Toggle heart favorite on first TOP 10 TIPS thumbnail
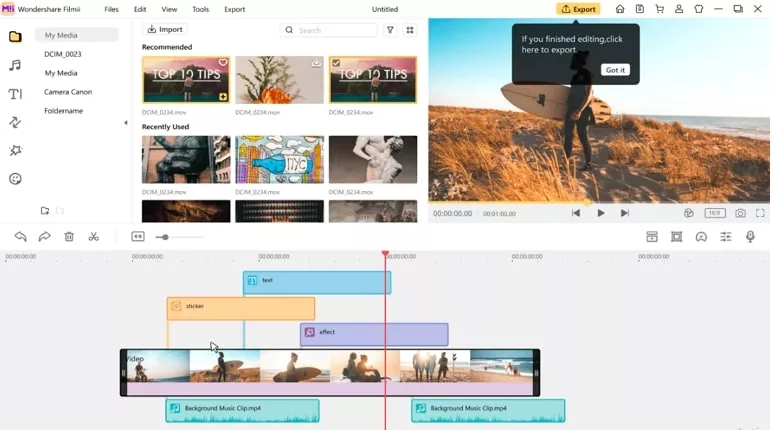This screenshot has height=430, width=772. click(223, 63)
